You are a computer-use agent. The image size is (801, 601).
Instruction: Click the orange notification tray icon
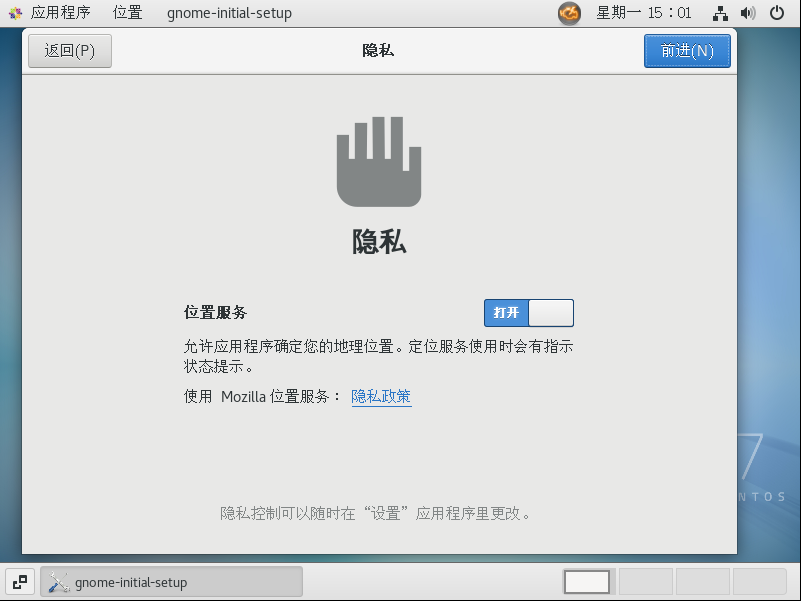click(x=569, y=13)
